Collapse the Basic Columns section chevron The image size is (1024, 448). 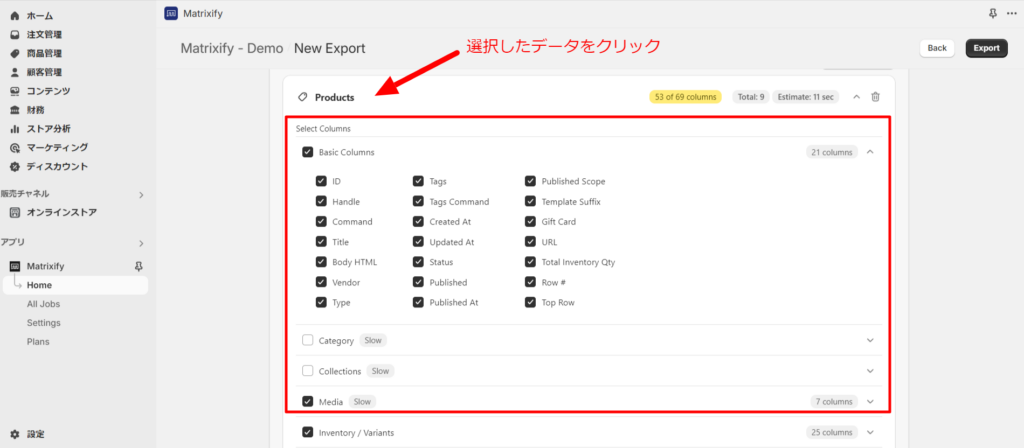coord(870,152)
